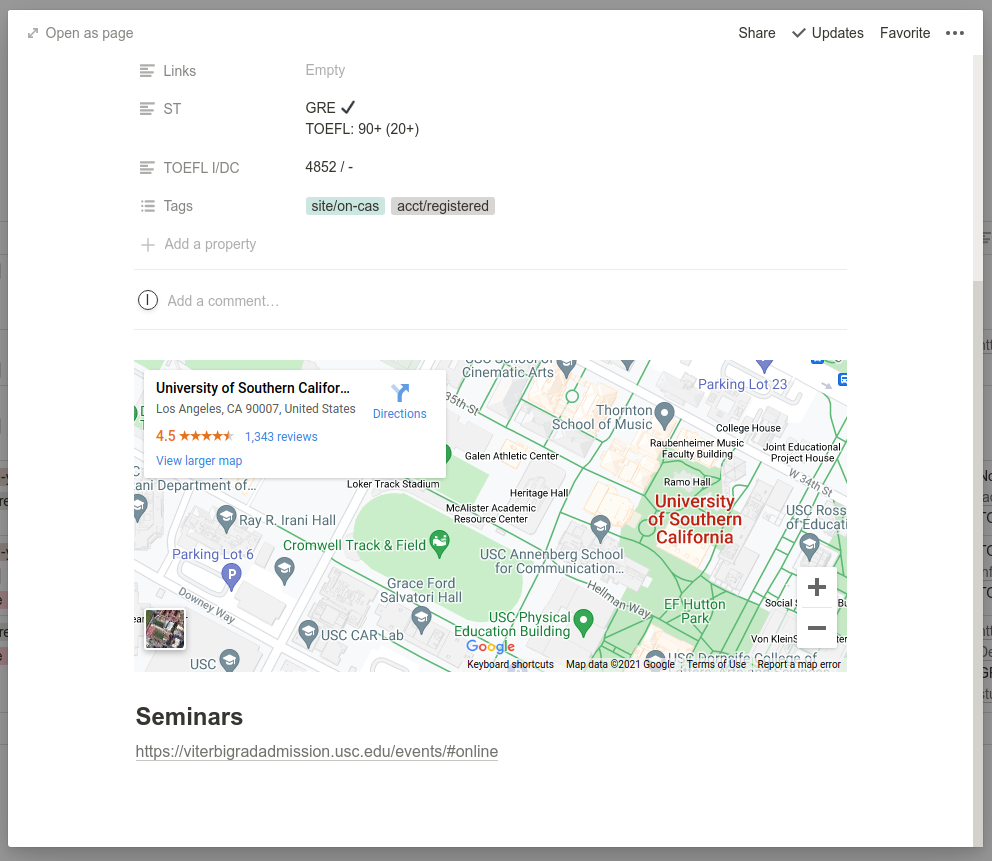Edit the '4852 / -' TOEFL I/DC value
Viewport: 992px width, 861px height.
coord(329,167)
